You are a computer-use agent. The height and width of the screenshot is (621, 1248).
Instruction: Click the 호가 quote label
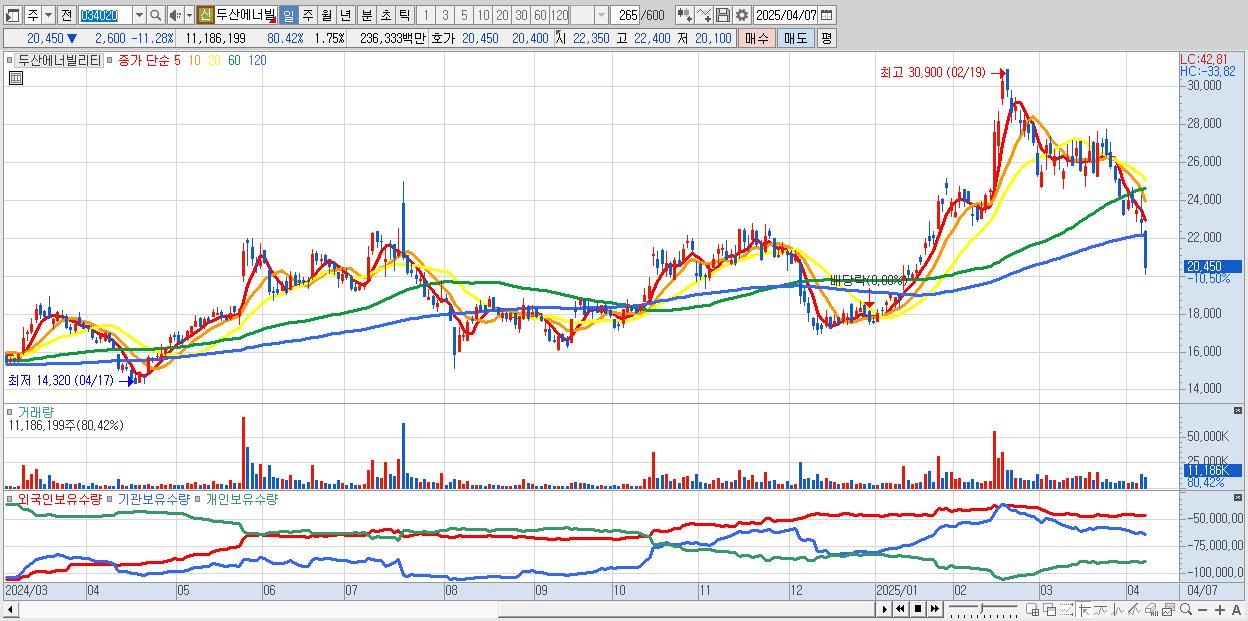pos(441,38)
